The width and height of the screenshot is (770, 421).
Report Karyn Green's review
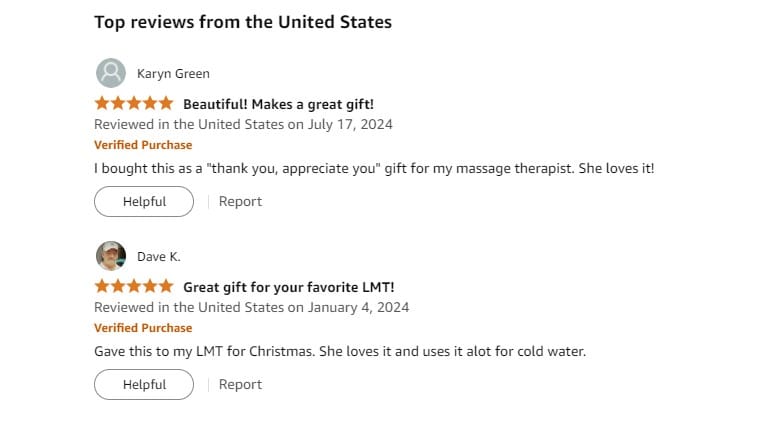click(x=240, y=201)
